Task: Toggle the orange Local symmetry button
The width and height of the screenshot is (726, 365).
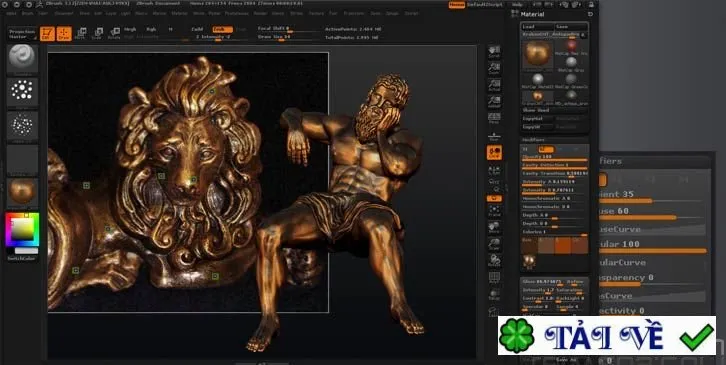Action: point(494,152)
